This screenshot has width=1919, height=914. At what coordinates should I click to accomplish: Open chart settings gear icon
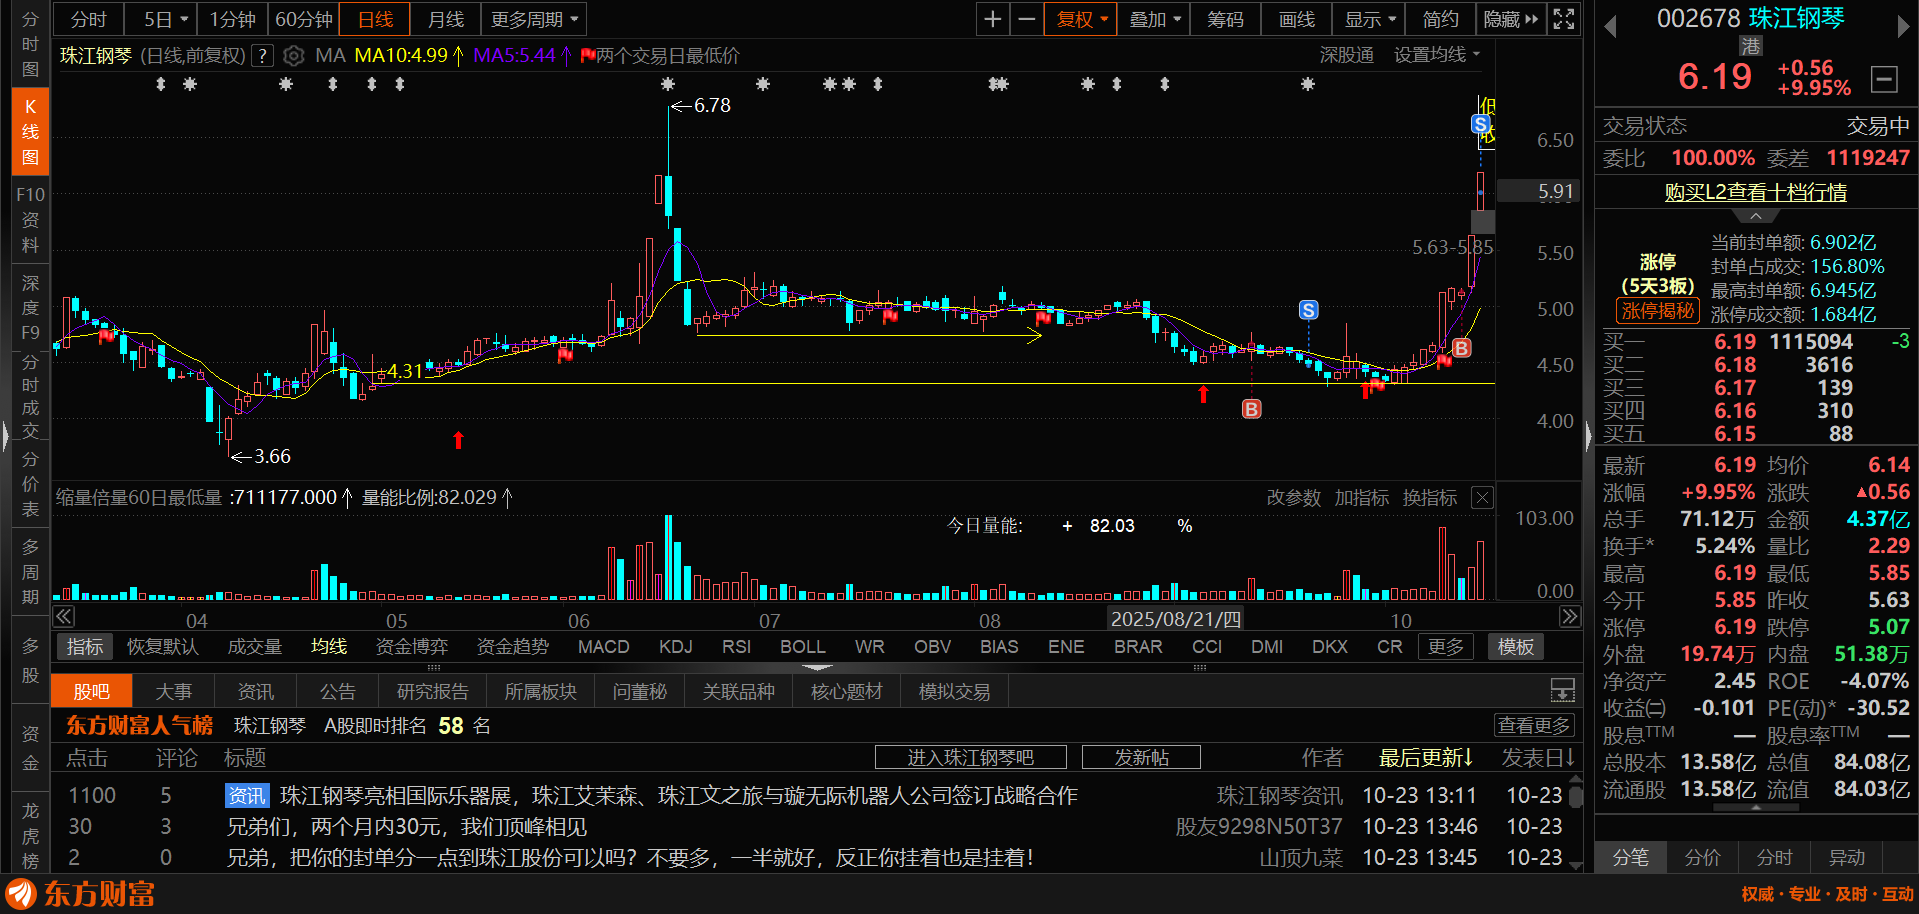pyautogui.click(x=293, y=56)
